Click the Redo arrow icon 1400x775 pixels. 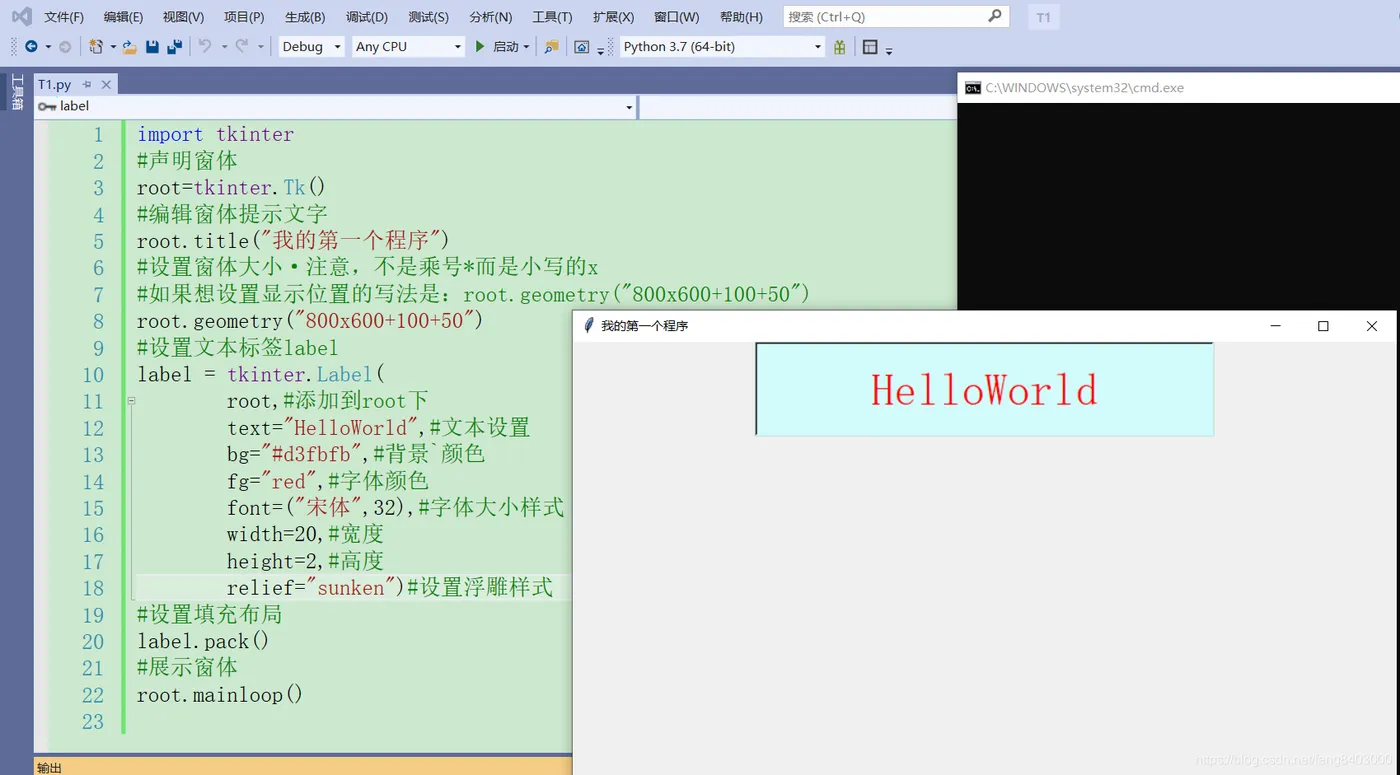tap(241, 47)
